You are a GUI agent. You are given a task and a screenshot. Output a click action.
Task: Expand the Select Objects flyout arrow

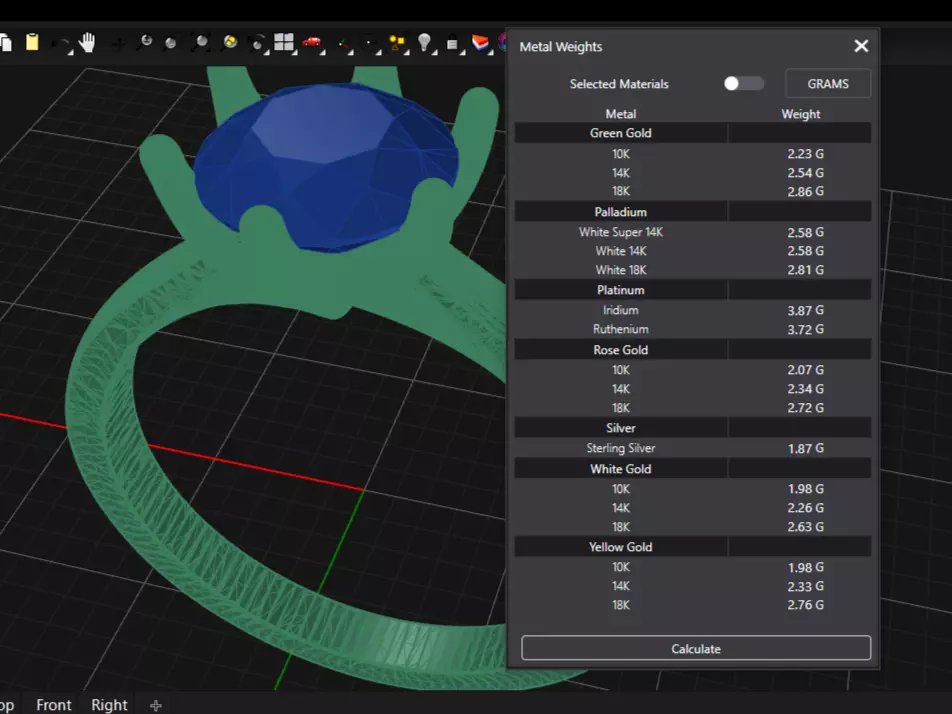pos(406,53)
